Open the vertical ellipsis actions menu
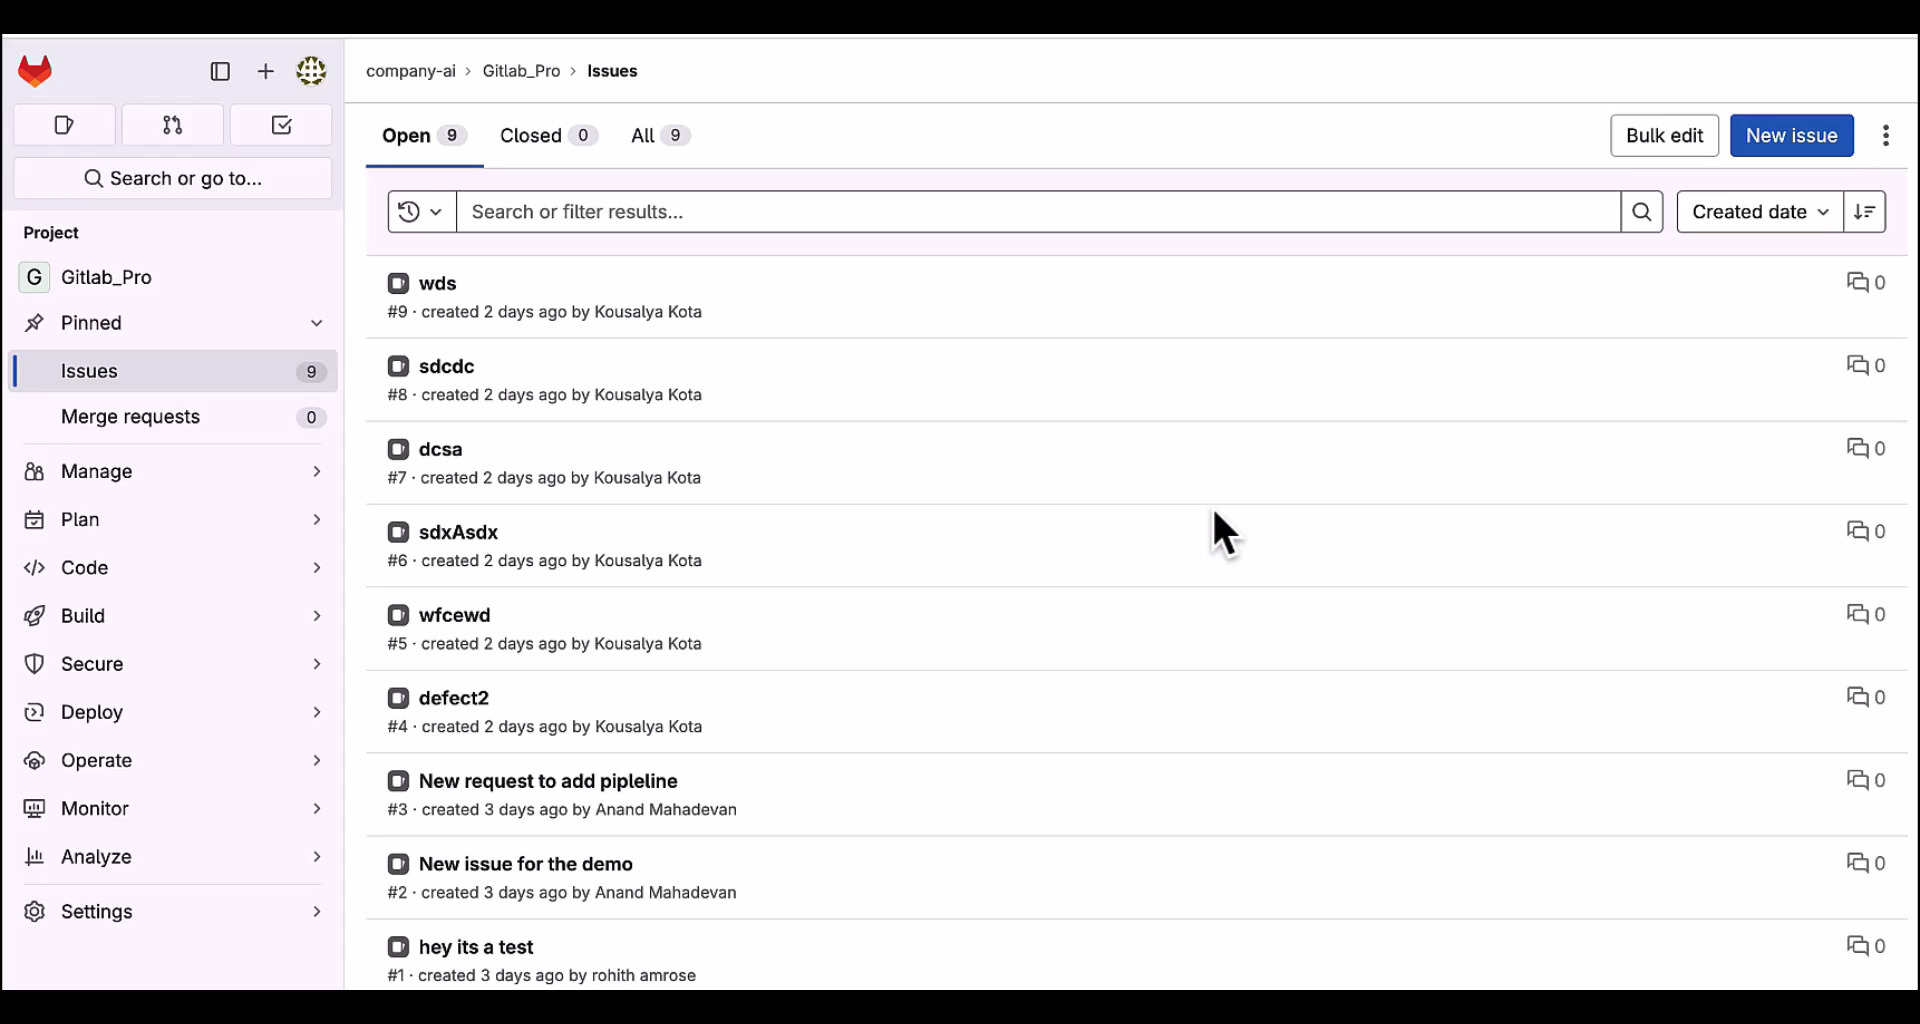Viewport: 1920px width, 1024px height. click(x=1886, y=136)
